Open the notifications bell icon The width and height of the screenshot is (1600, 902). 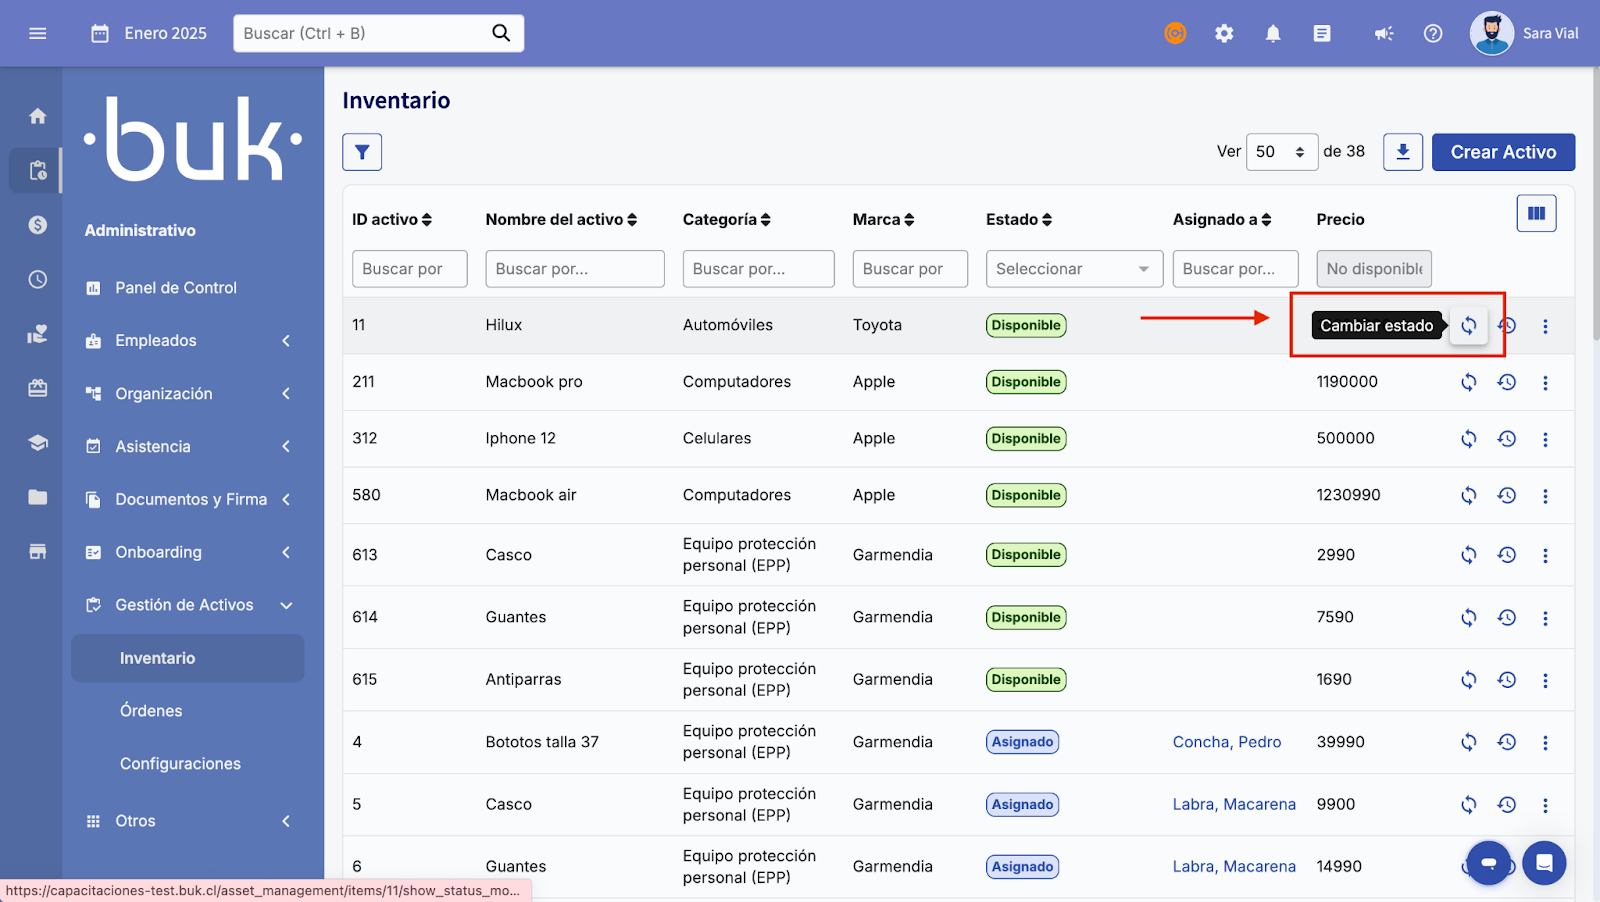(1273, 34)
